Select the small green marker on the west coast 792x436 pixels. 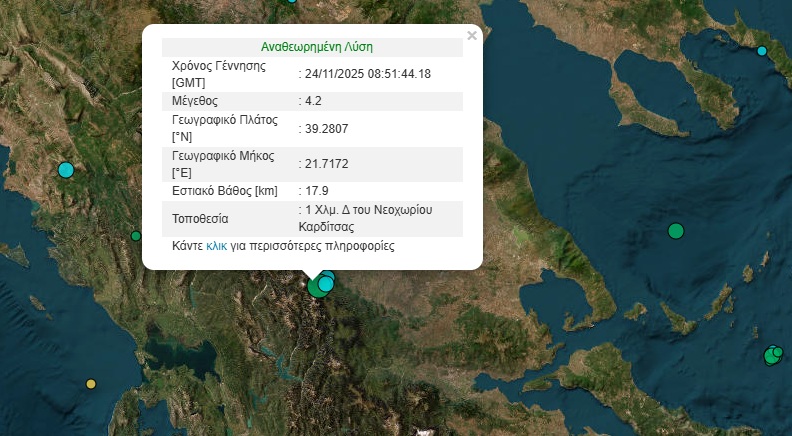136,236
